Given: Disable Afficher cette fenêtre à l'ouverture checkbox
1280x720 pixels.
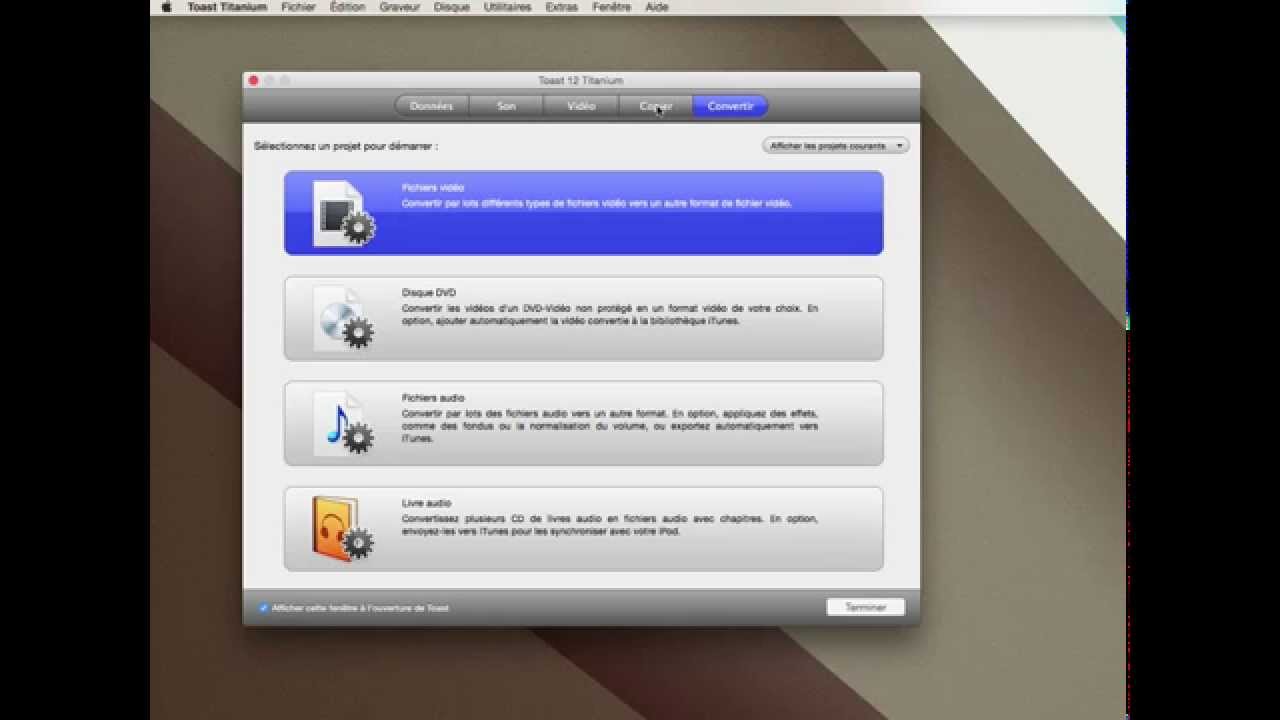Looking at the screenshot, I should [264, 608].
